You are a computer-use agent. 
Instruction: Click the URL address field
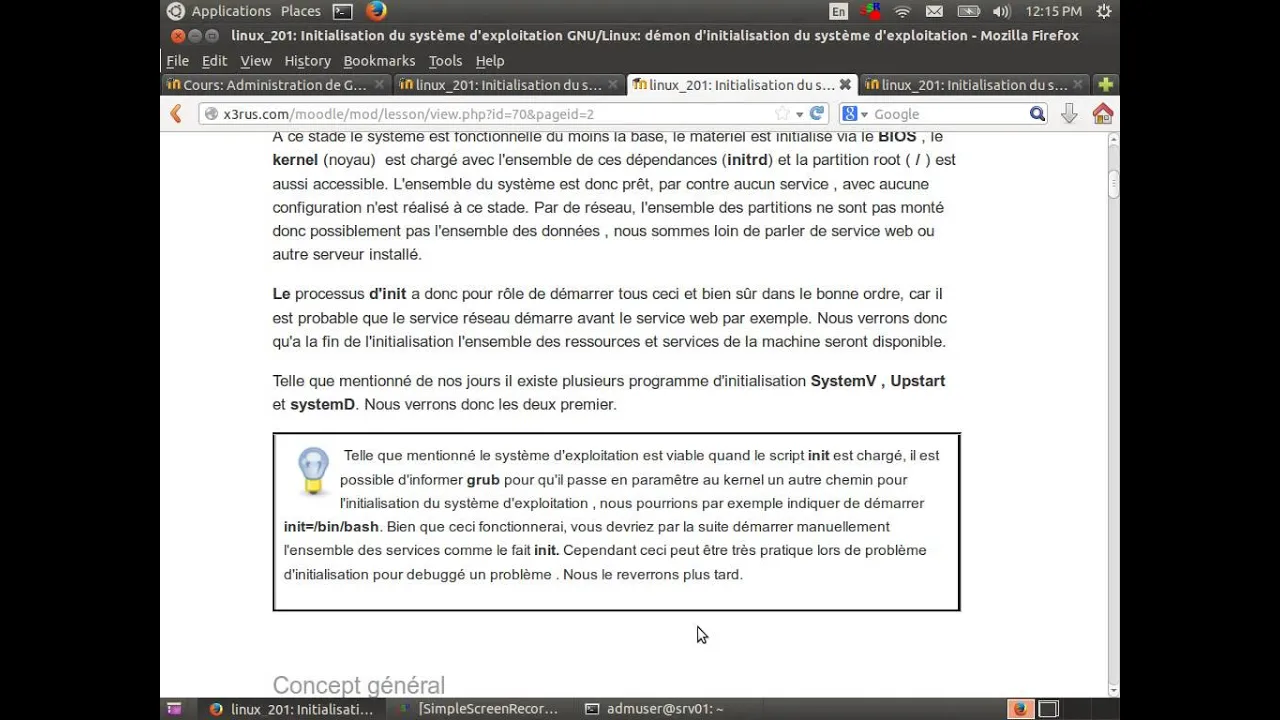[500, 114]
